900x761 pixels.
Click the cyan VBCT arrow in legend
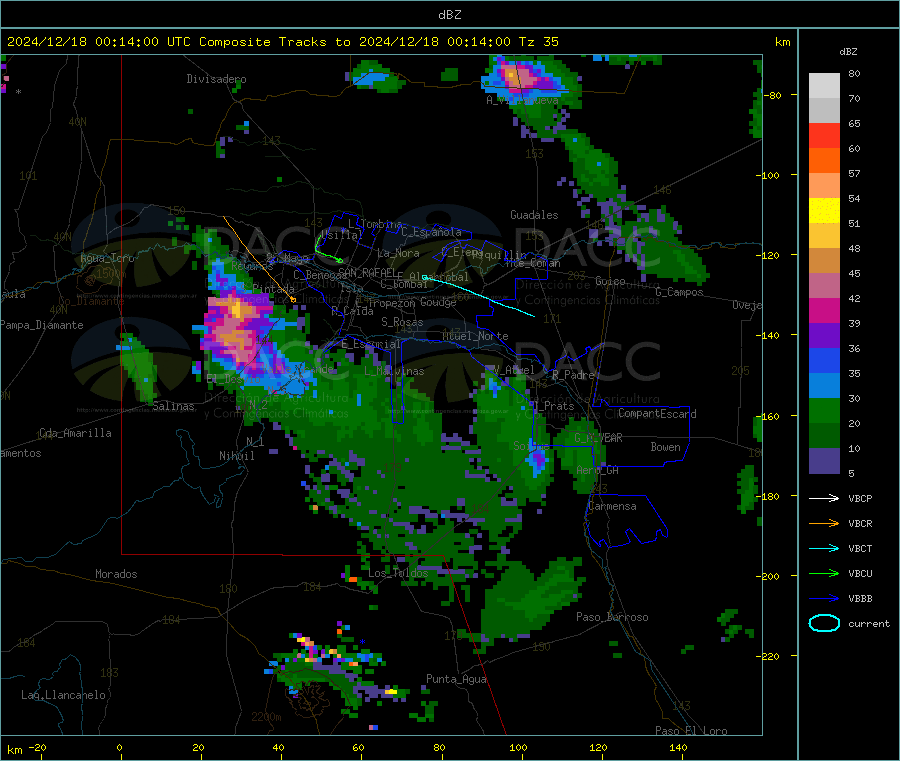pyautogui.click(x=824, y=548)
